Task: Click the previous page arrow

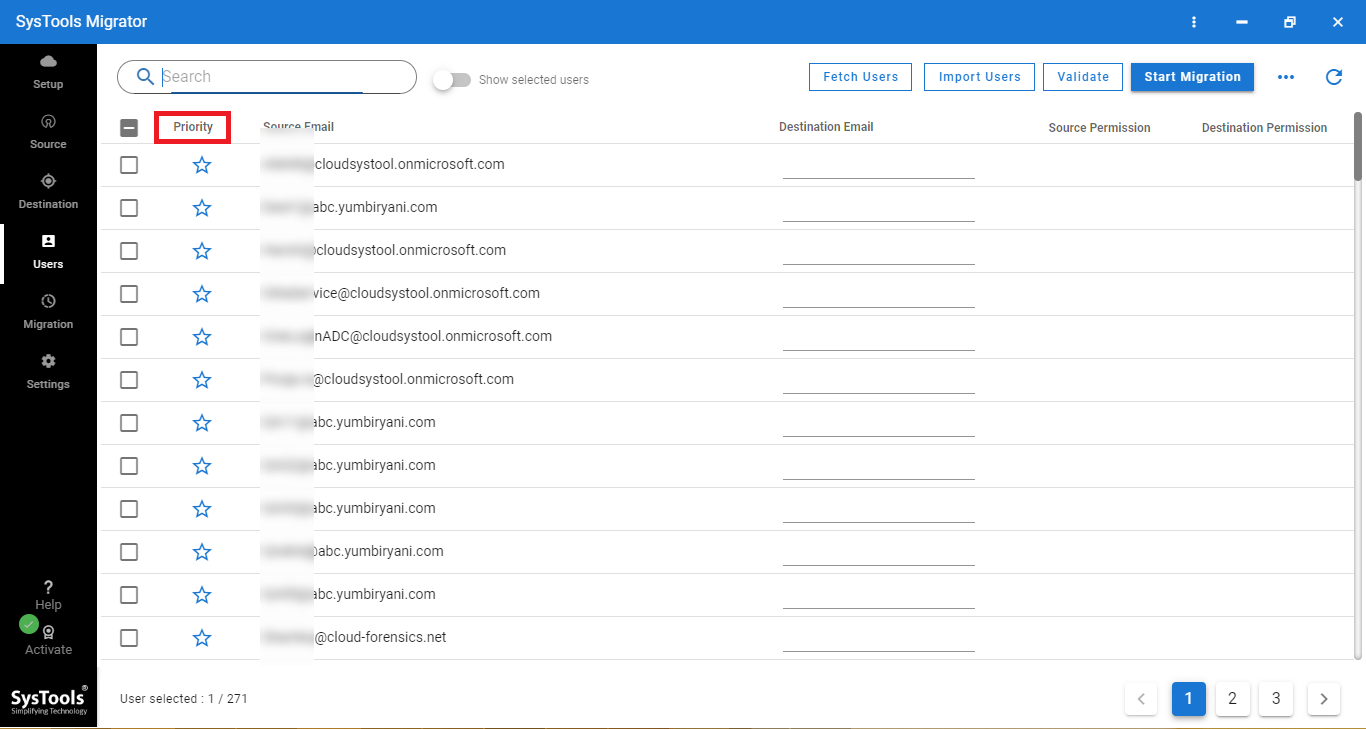Action: point(1141,699)
